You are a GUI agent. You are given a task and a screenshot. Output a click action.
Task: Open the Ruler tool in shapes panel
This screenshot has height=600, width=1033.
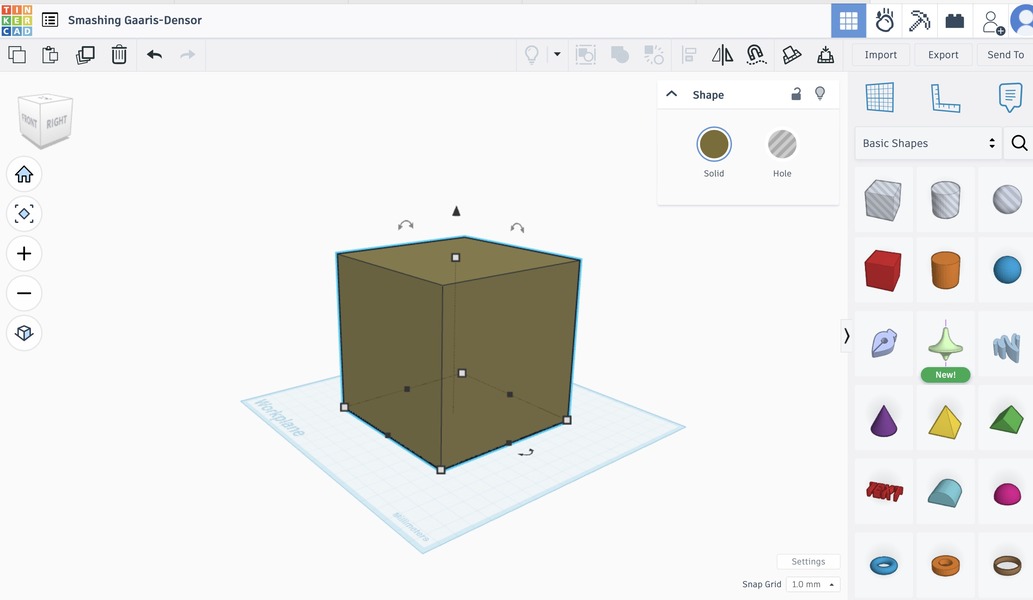pyautogui.click(x=944, y=97)
